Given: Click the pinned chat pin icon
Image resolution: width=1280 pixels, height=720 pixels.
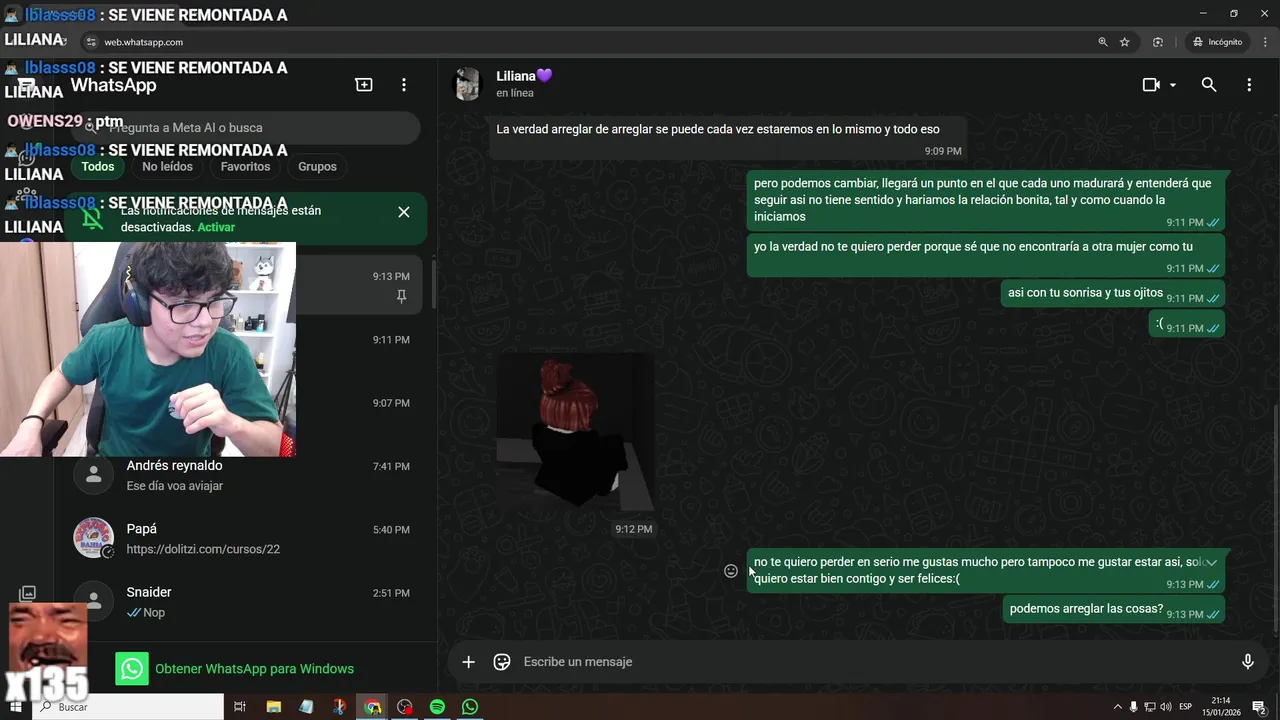Looking at the screenshot, I should (401, 297).
